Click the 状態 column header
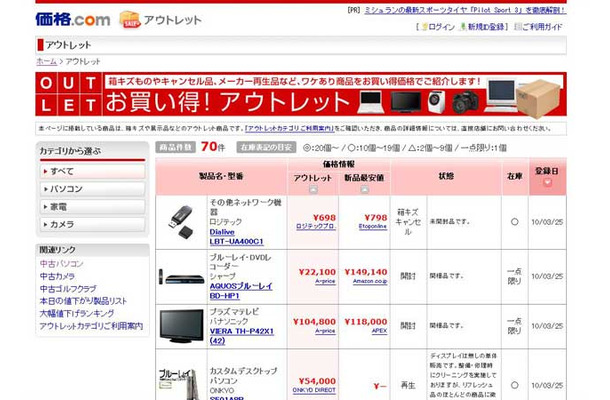The image size is (610, 400). 446,176
